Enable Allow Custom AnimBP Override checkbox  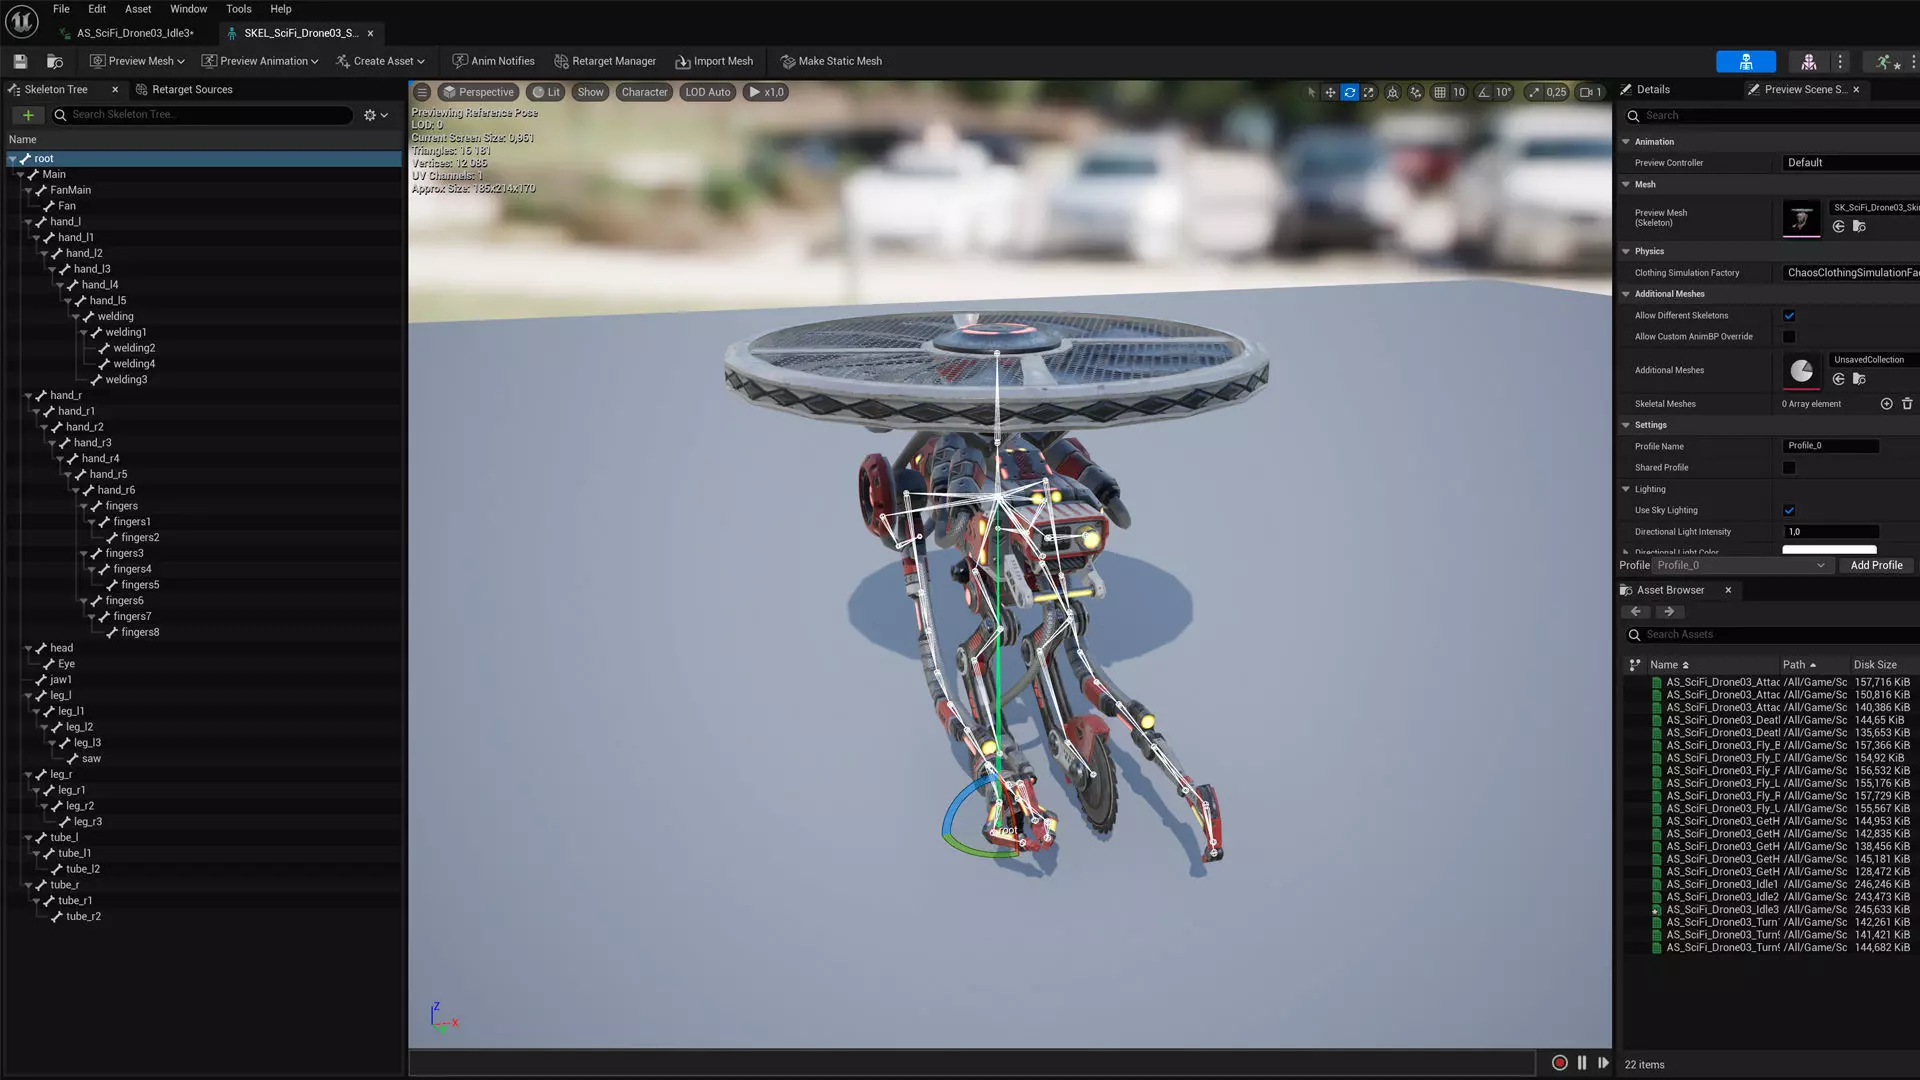point(1789,337)
